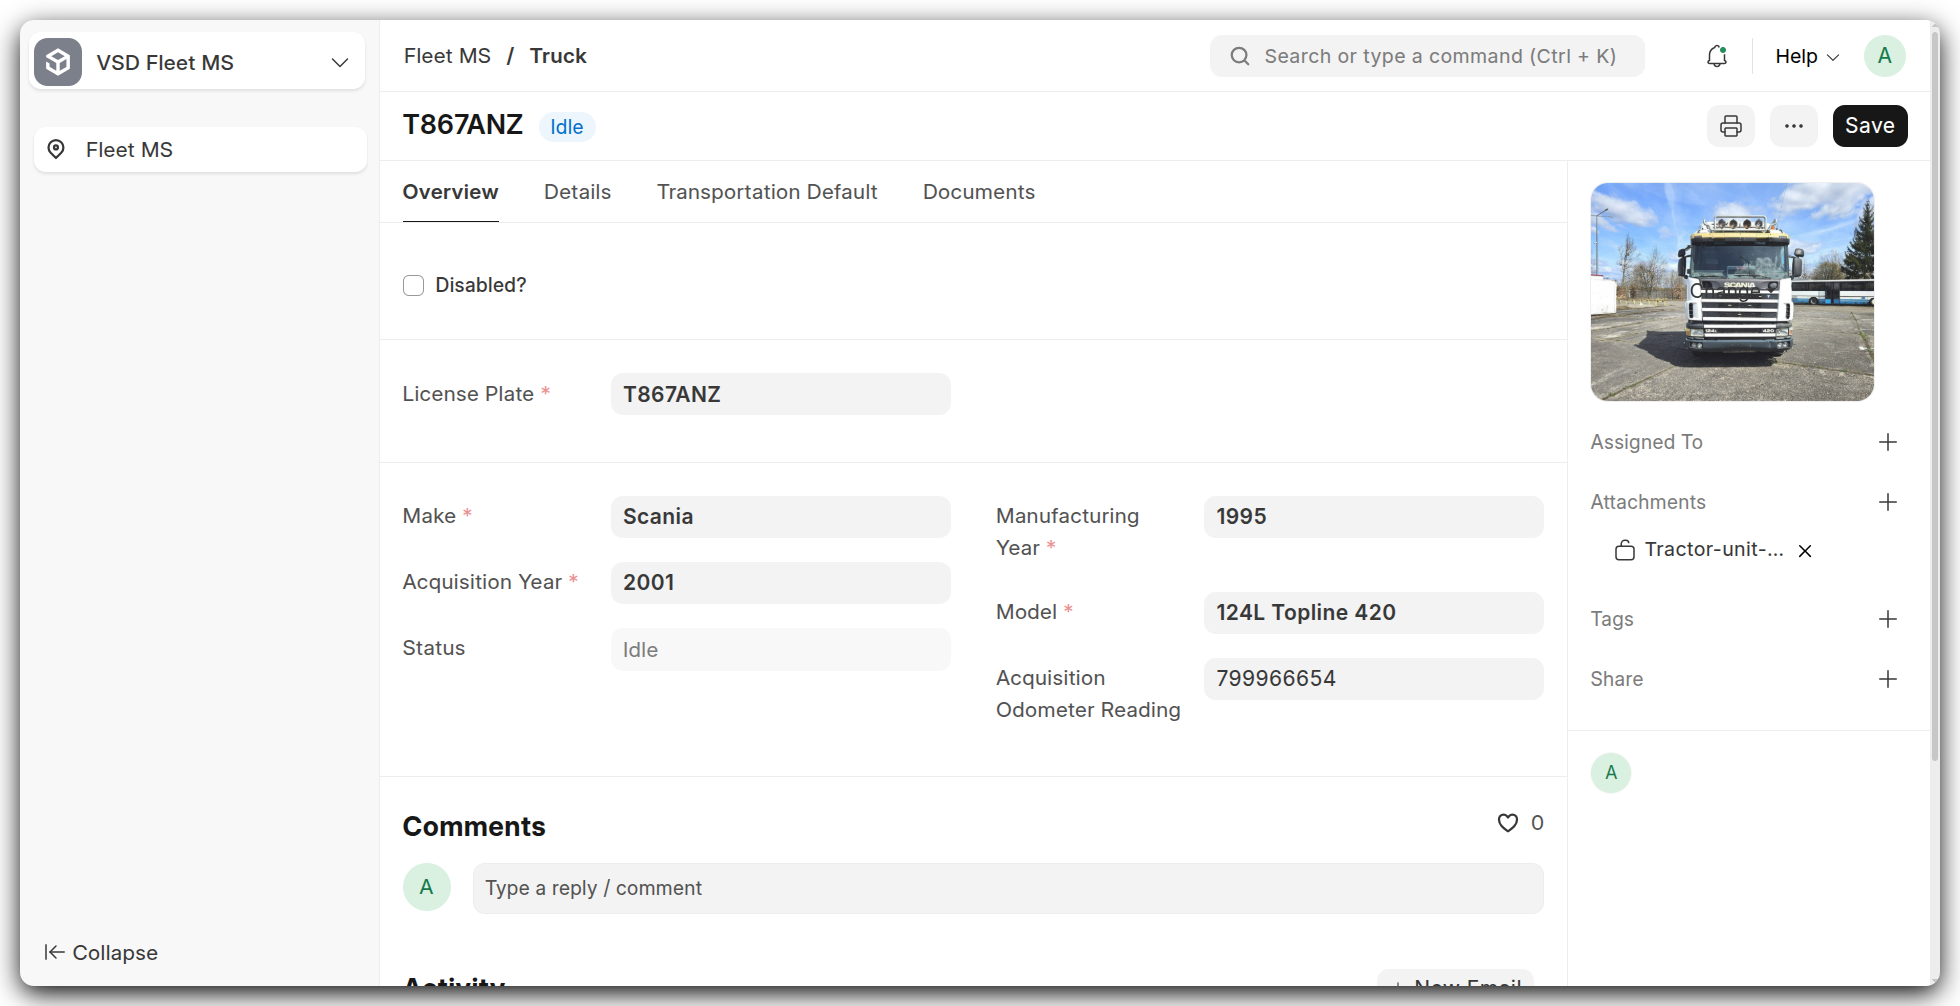Image resolution: width=1960 pixels, height=1006 pixels.
Task: Switch to the Details tab
Action: pos(577,192)
